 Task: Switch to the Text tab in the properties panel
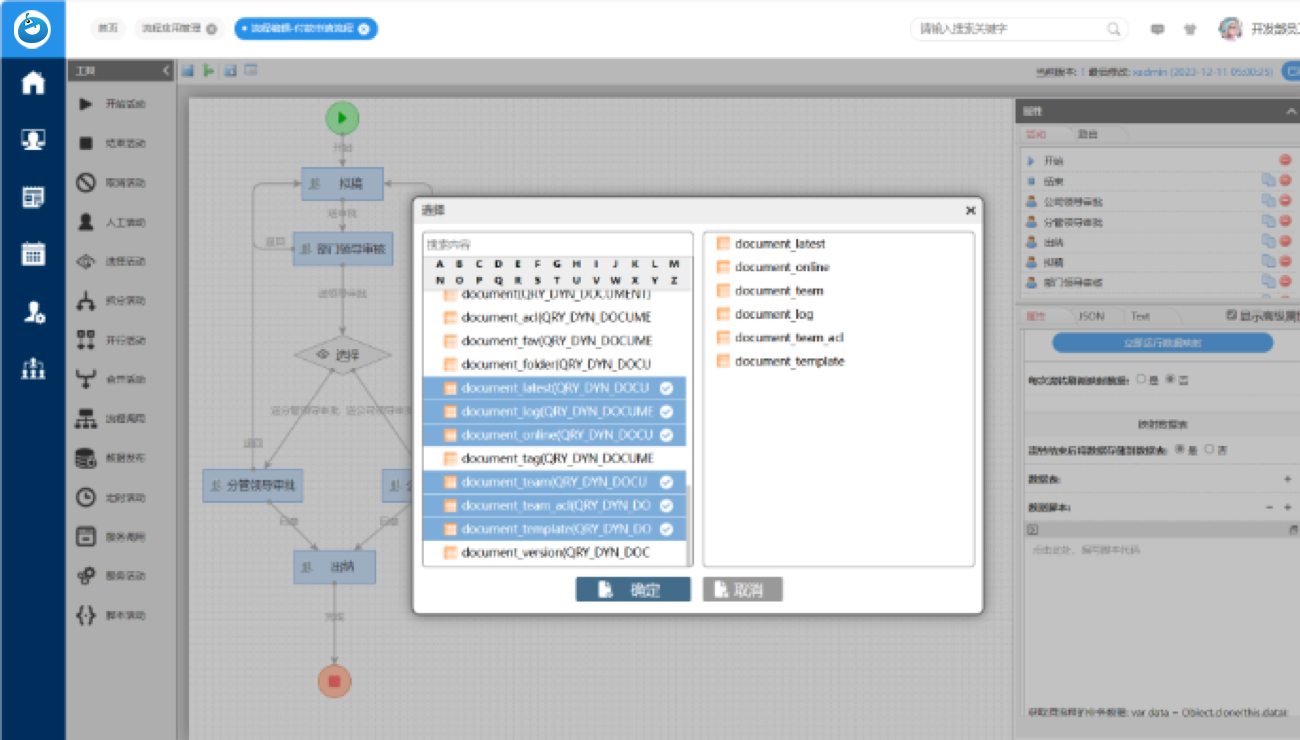pyautogui.click(x=1140, y=316)
